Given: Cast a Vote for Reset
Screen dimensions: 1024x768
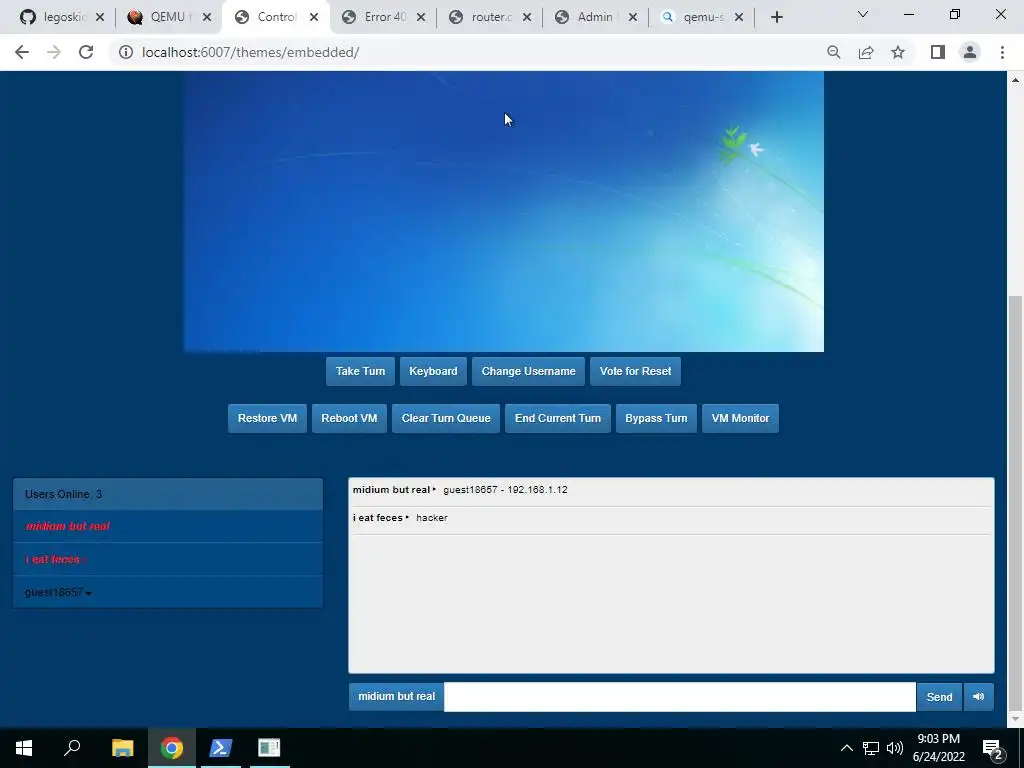Looking at the screenshot, I should point(635,372).
